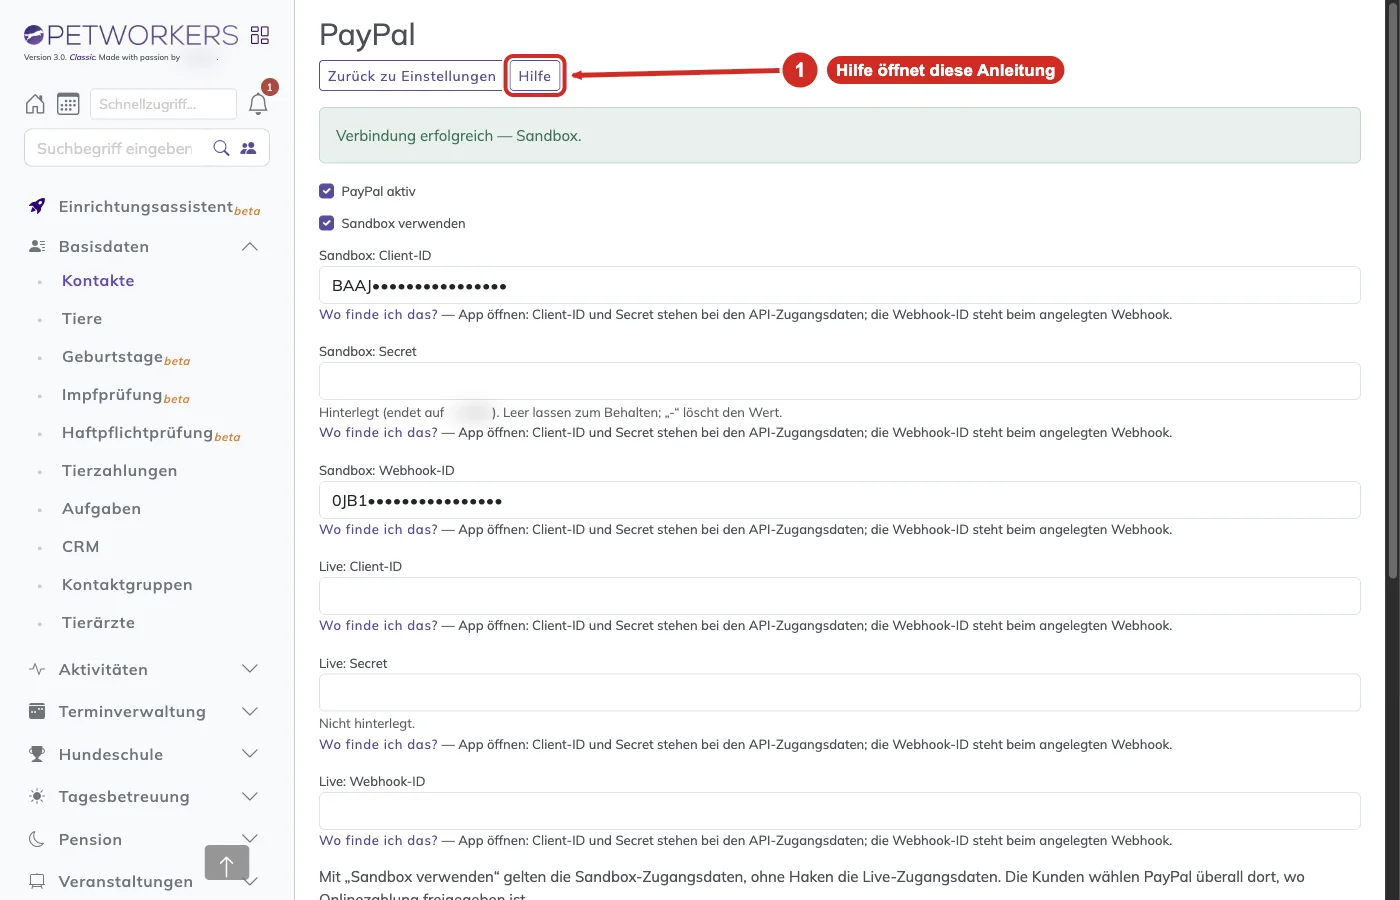Open the grid apps icon beside the logo
This screenshot has width=1400, height=900.
[x=260, y=35]
